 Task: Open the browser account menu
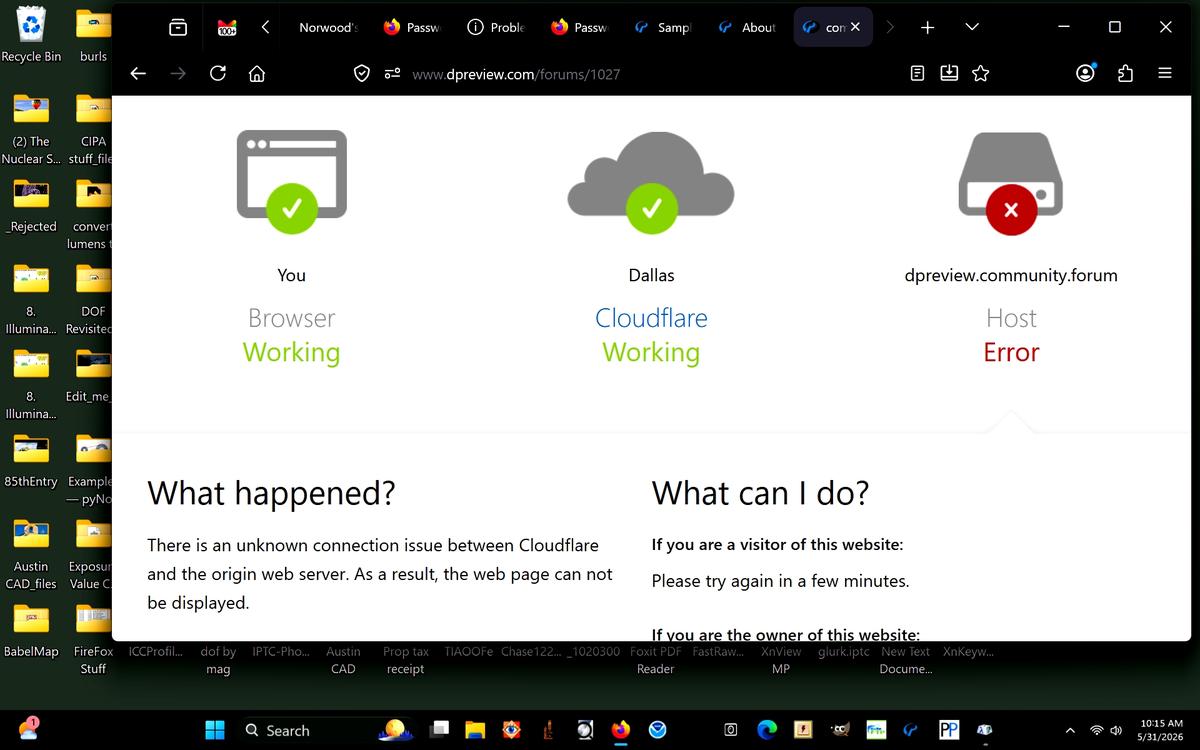1086,73
